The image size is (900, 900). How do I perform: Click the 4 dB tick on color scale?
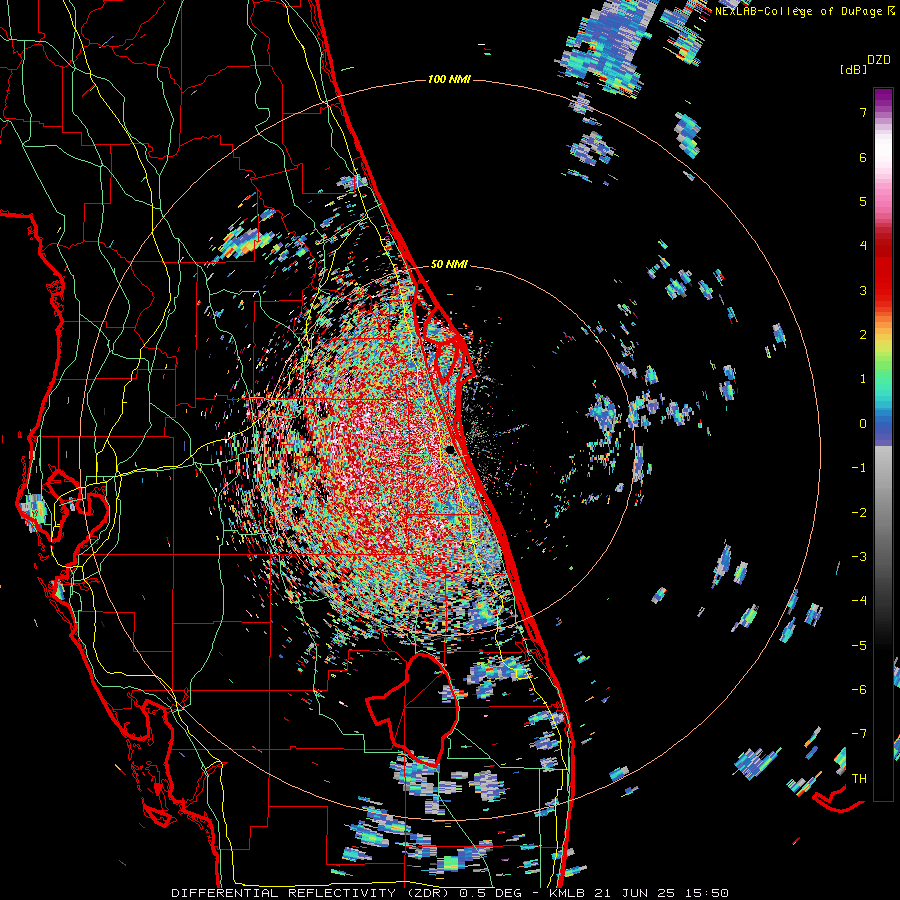(863, 246)
